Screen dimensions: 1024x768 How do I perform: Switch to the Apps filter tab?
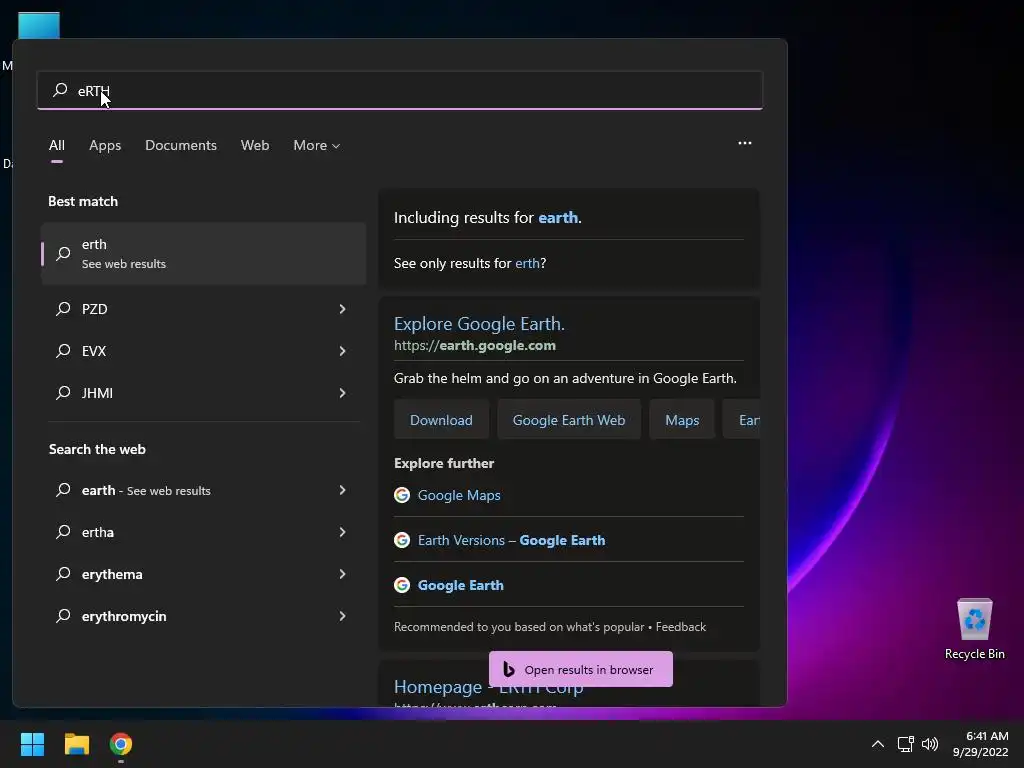pos(105,145)
